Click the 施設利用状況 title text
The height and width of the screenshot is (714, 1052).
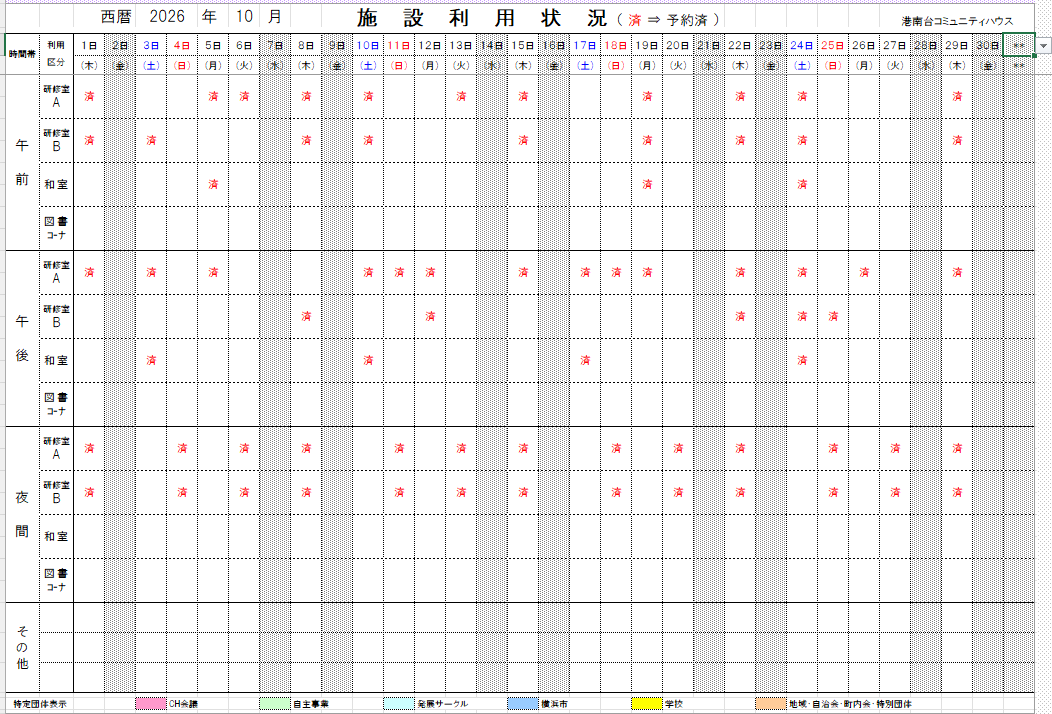pyautogui.click(x=482, y=18)
